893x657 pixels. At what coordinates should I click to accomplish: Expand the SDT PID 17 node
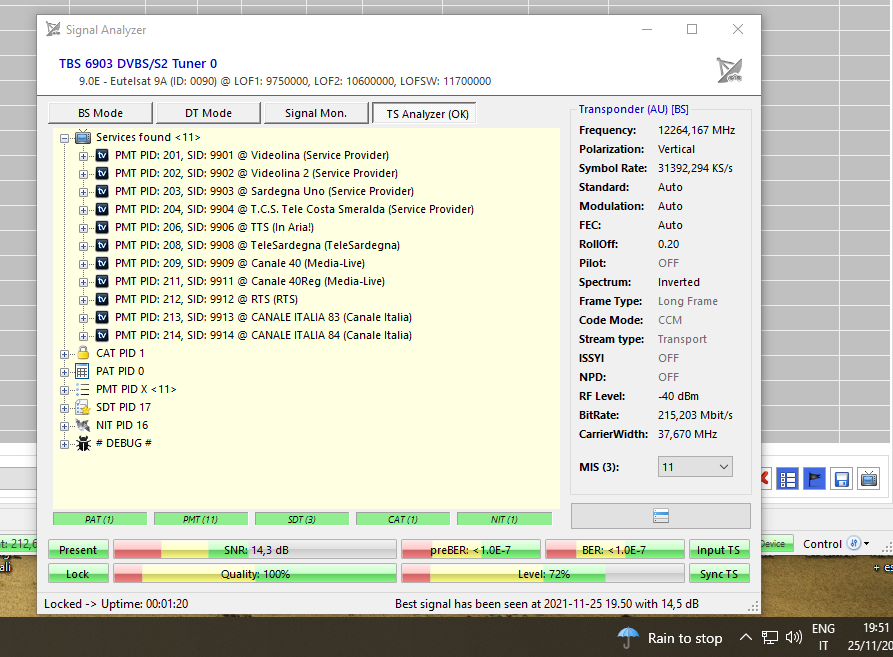coord(64,408)
